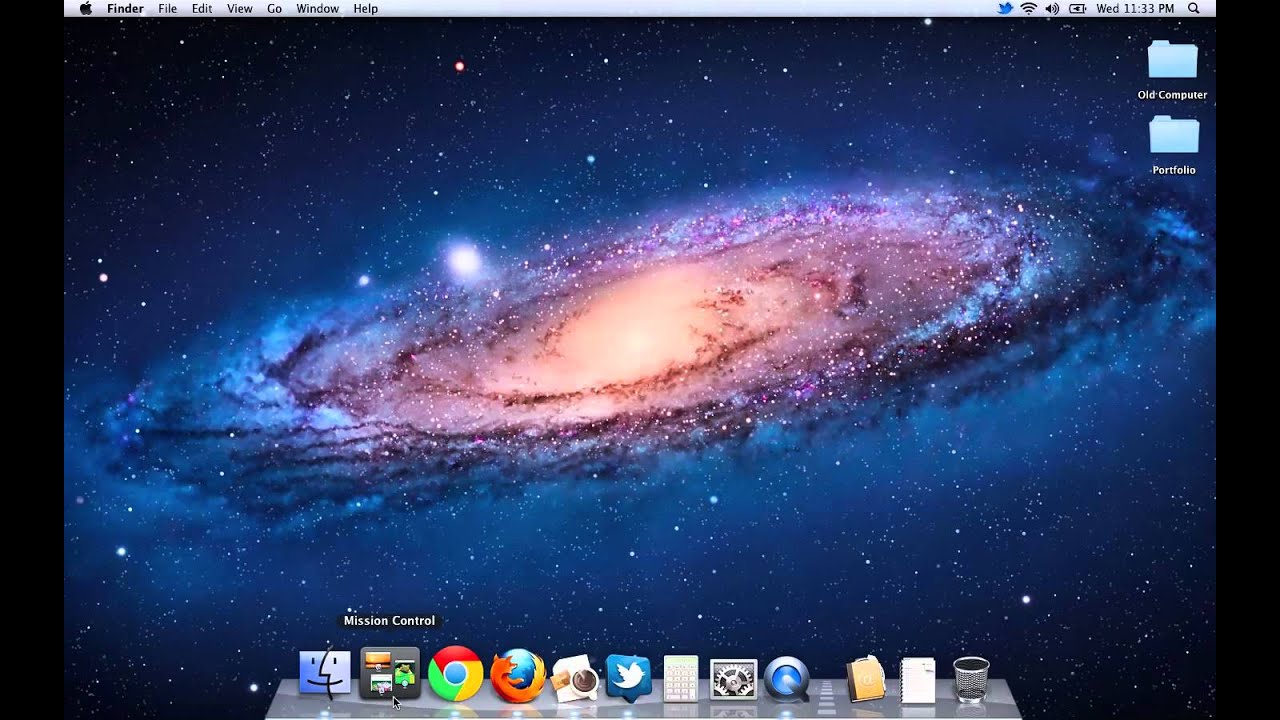This screenshot has height=720, width=1280.
Task: Open the Trash in the Dock
Action: point(971,679)
